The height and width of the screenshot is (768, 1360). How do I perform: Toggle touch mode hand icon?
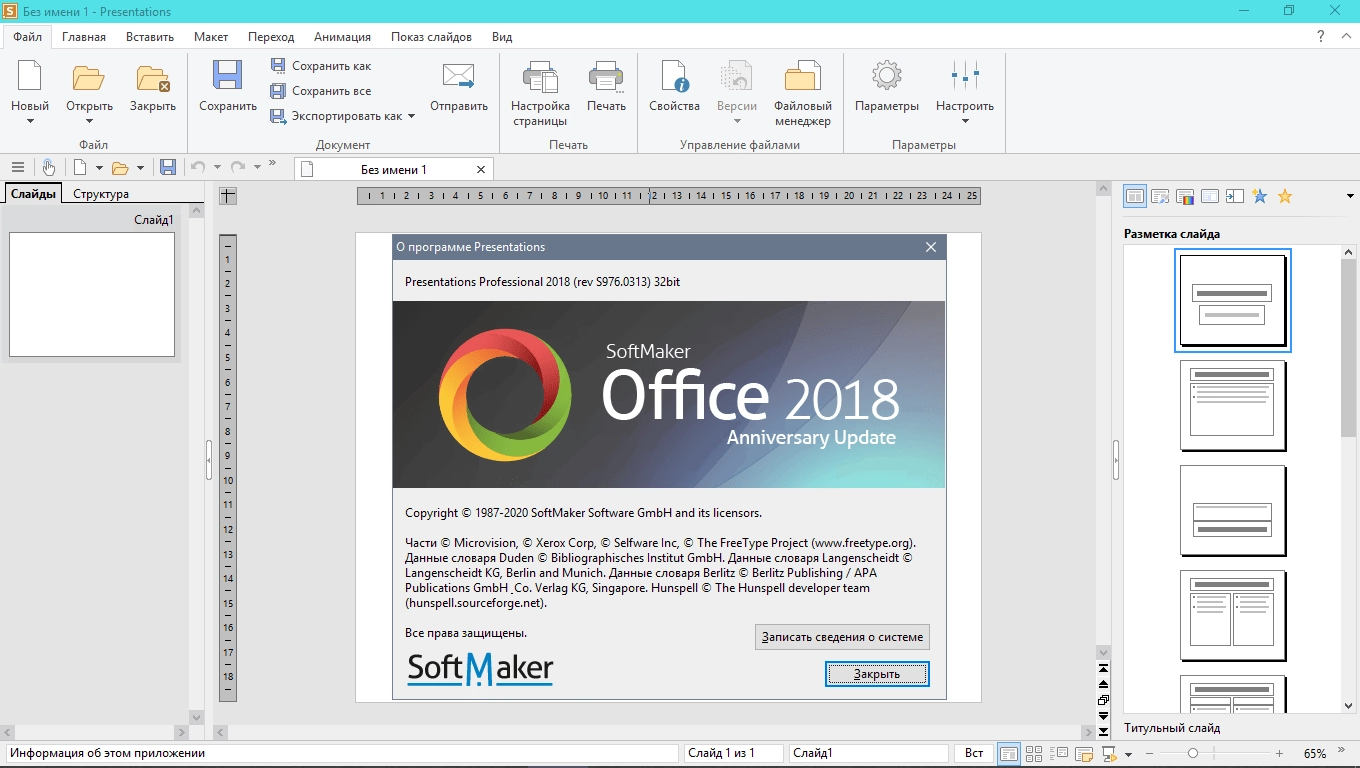pyautogui.click(x=48, y=167)
